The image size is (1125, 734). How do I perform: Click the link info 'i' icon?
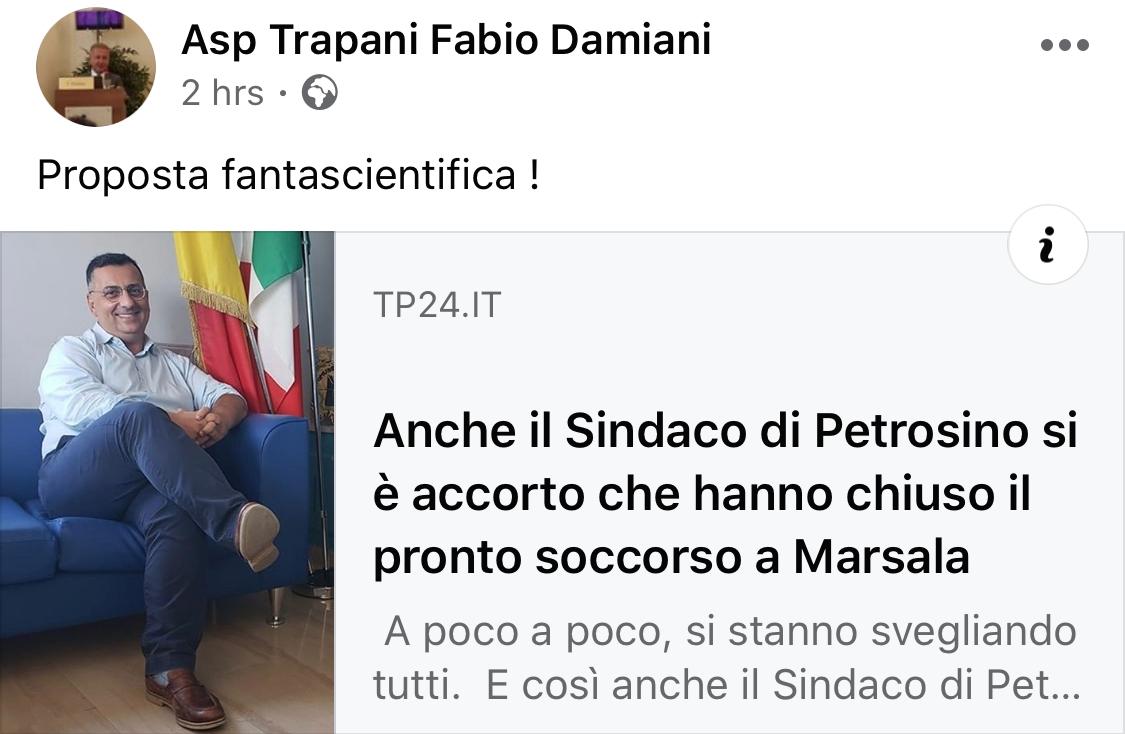(x=1048, y=245)
